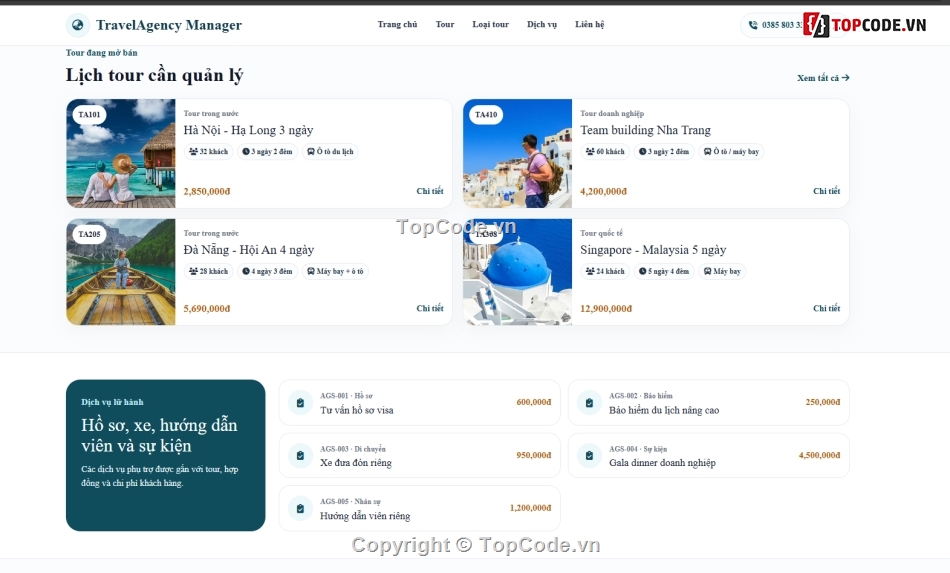Click the arrow icon next to Xem tất cả

(x=846, y=78)
